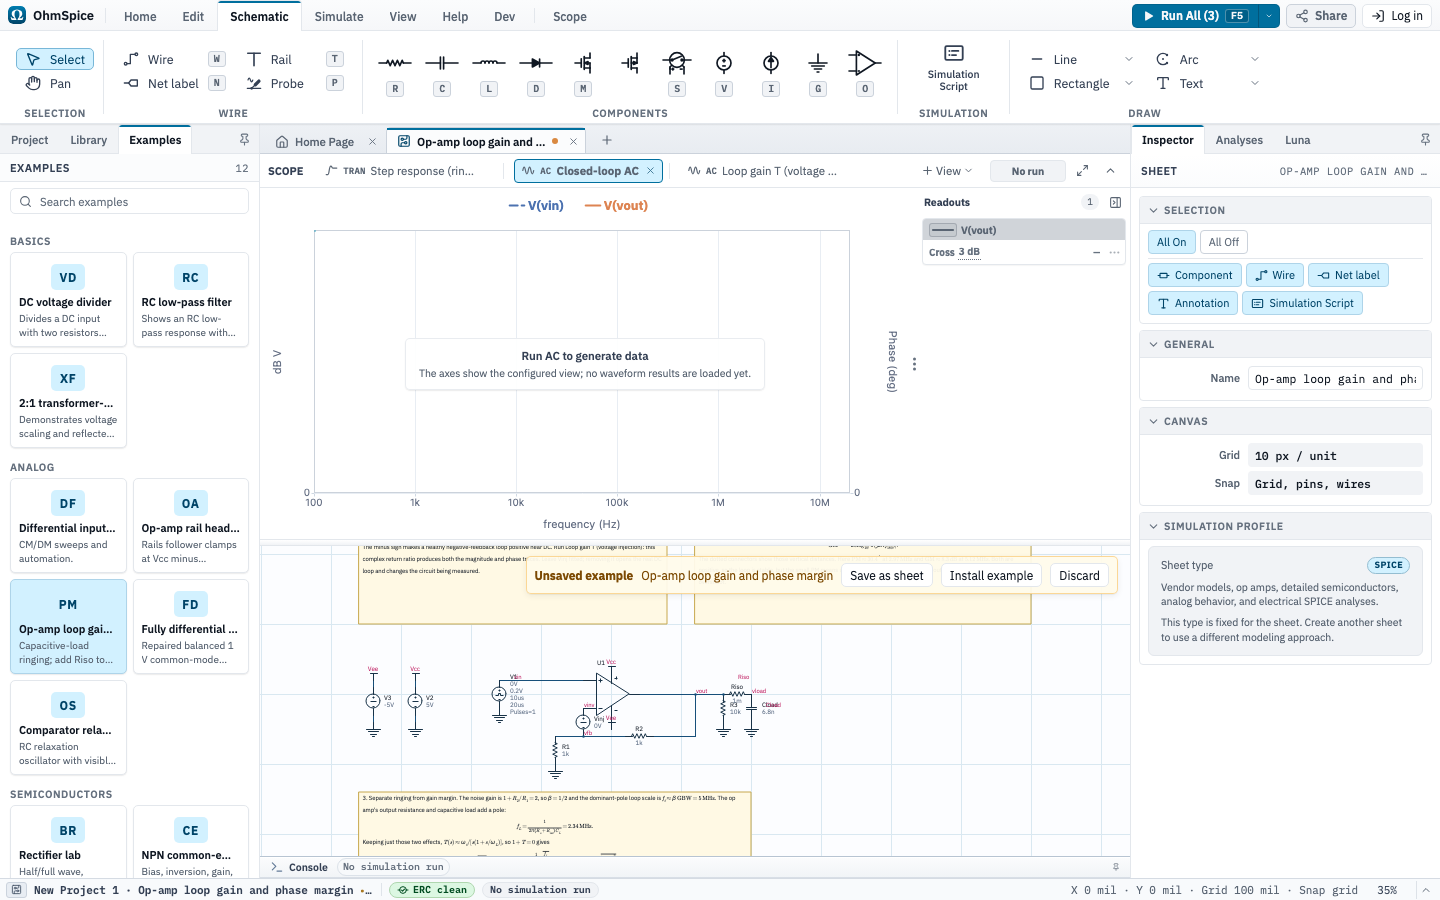This screenshot has height=900, width=1440.
Task: Open the Loop gain T scope tab
Action: (762, 171)
